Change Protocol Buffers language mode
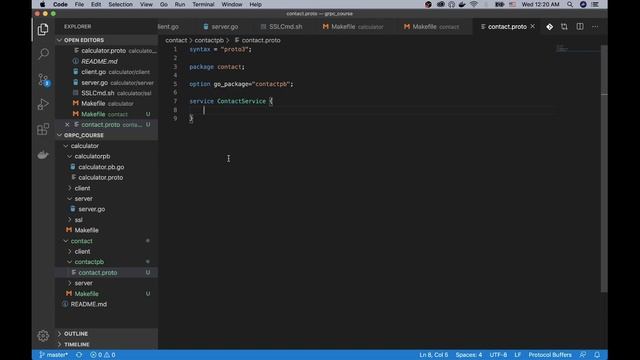This screenshot has height=360, width=640. 550,355
